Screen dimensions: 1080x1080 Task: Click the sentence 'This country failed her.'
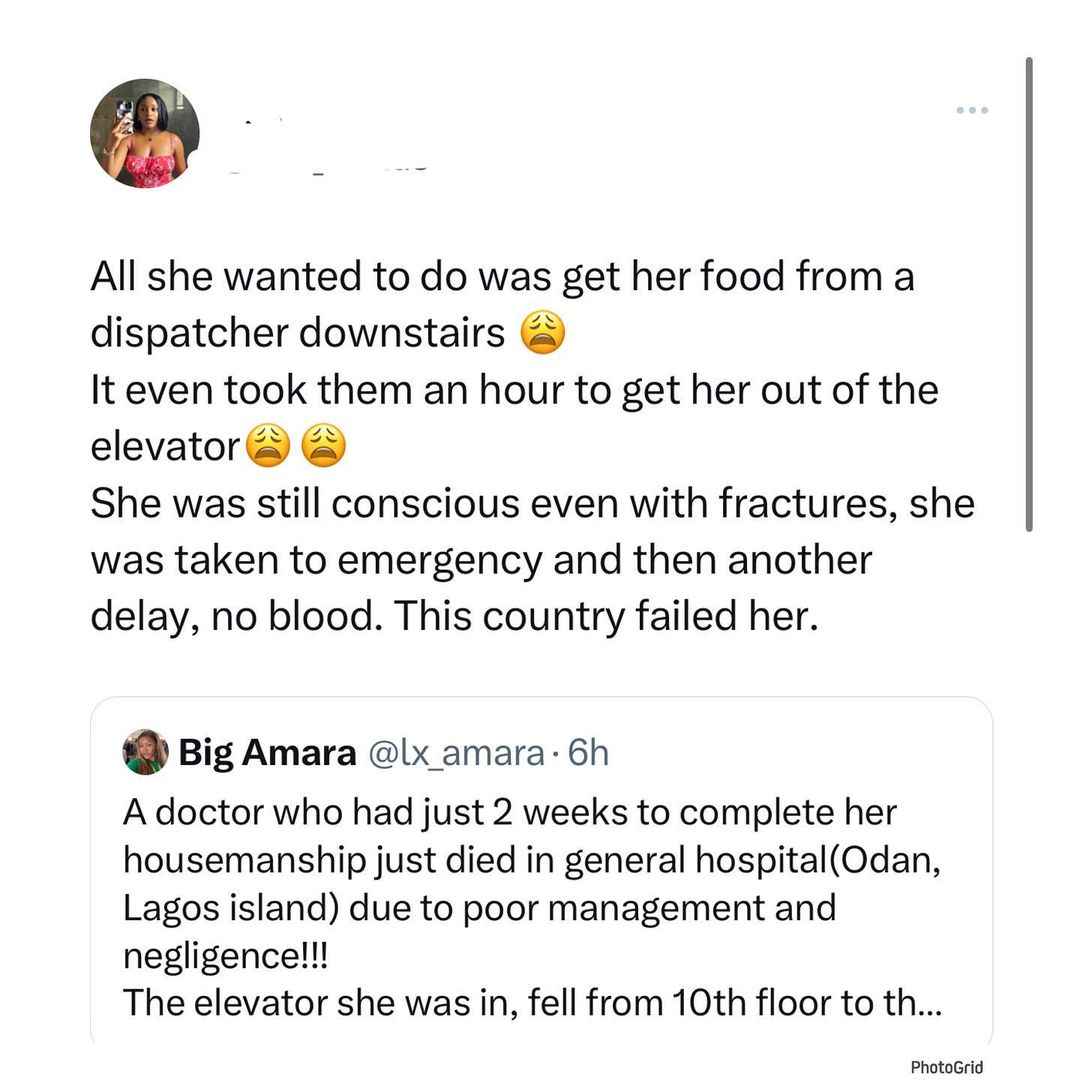tap(606, 615)
